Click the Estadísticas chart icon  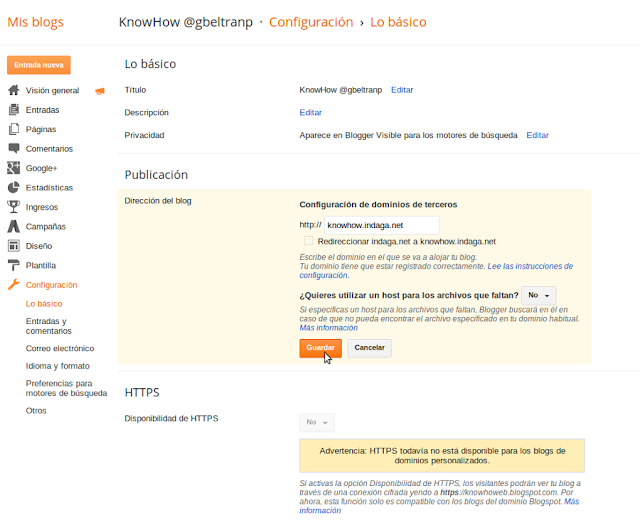(x=14, y=187)
